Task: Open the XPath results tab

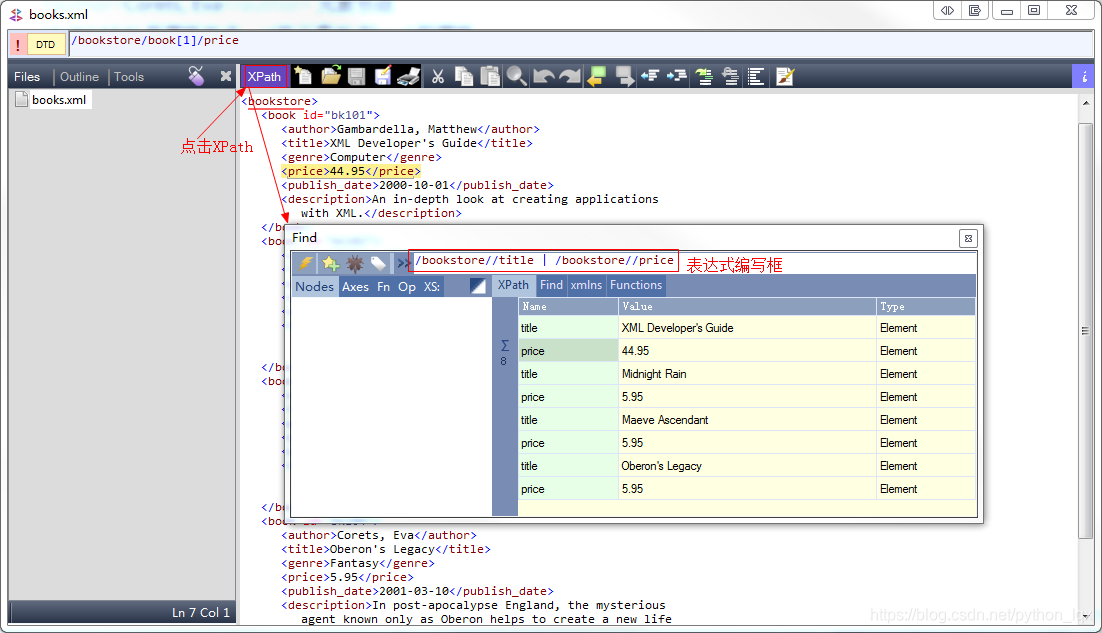Action: [513, 285]
